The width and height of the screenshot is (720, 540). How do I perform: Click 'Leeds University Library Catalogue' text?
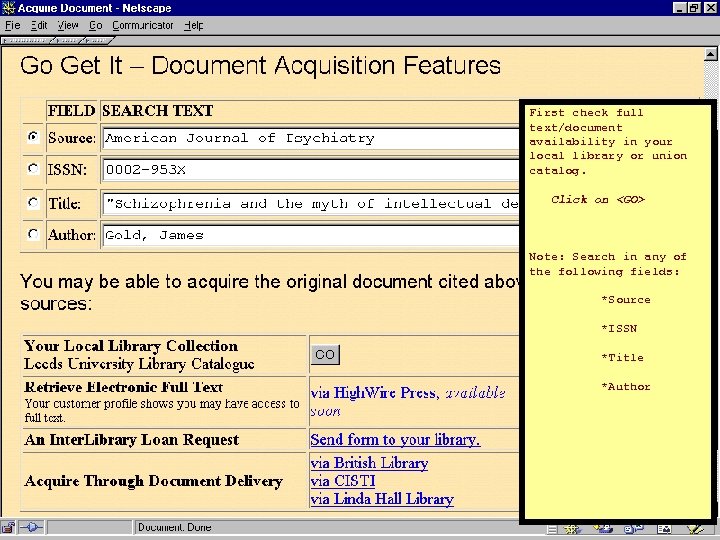pyautogui.click(x=139, y=364)
